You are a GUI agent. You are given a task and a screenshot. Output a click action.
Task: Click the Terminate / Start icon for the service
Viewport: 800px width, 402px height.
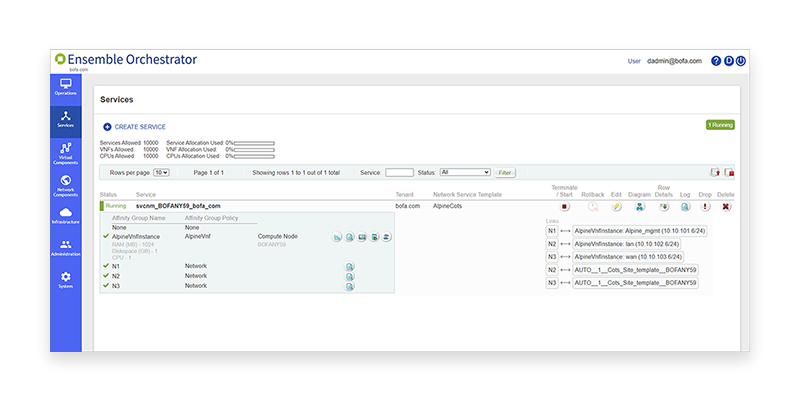pyautogui.click(x=565, y=206)
